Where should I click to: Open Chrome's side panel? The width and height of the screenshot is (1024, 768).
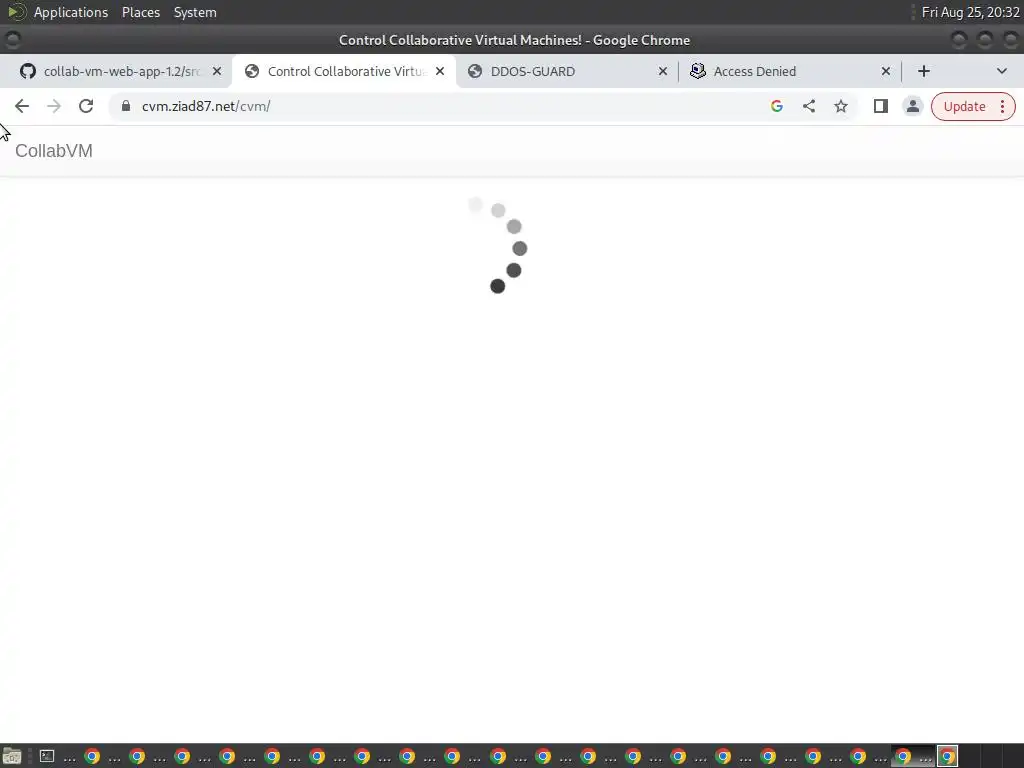tap(880, 106)
